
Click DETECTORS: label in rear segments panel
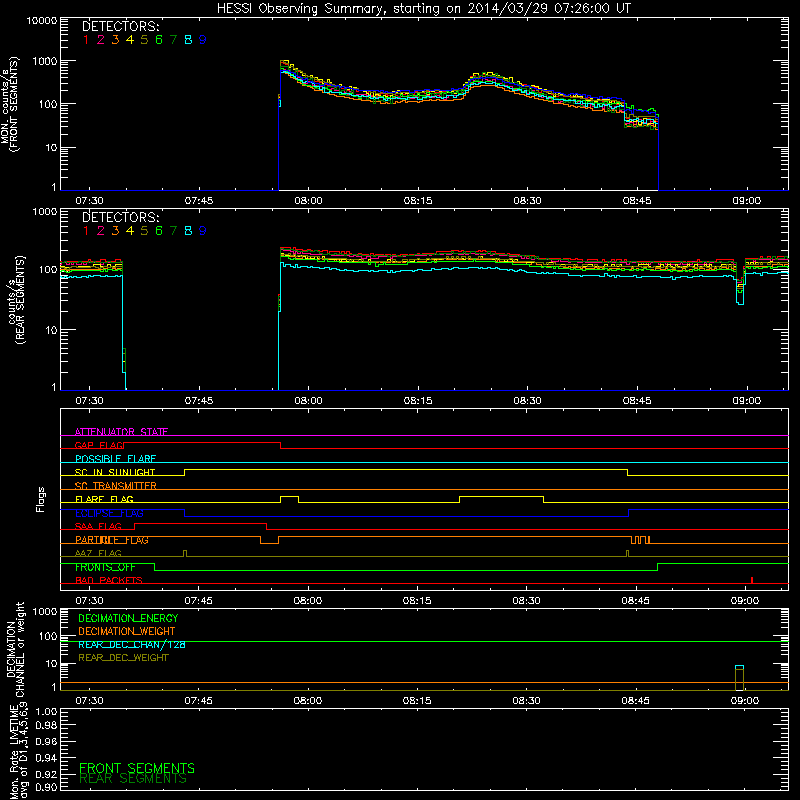pyautogui.click(x=120, y=217)
